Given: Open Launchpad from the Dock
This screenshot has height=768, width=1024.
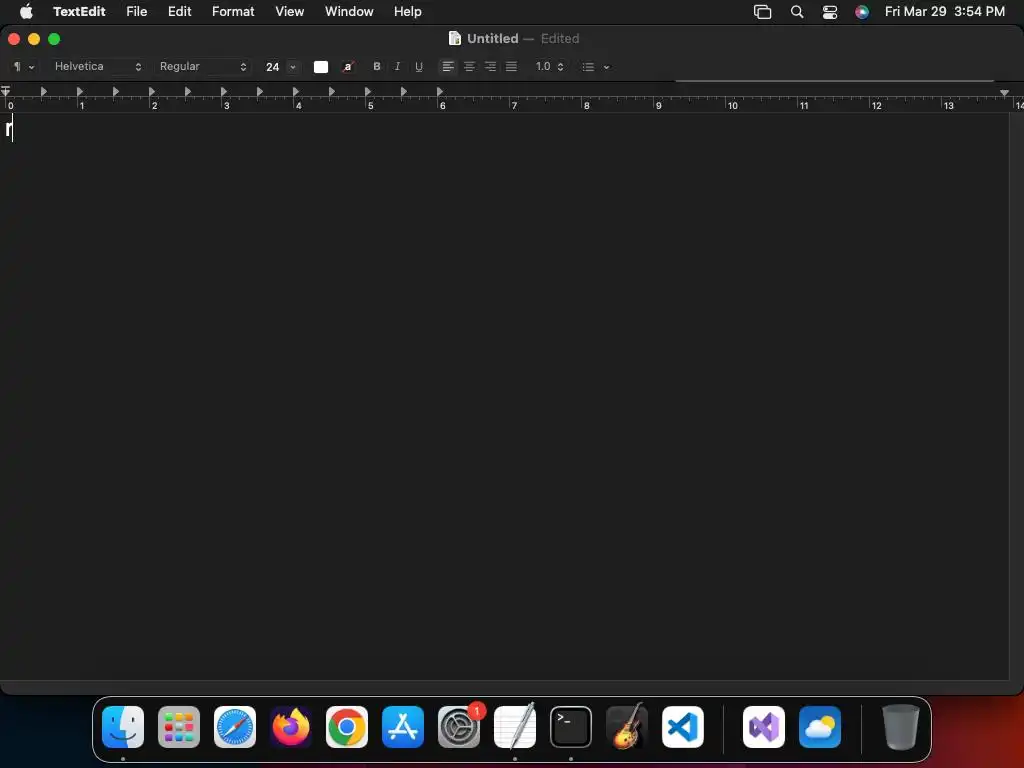Looking at the screenshot, I should [179, 727].
